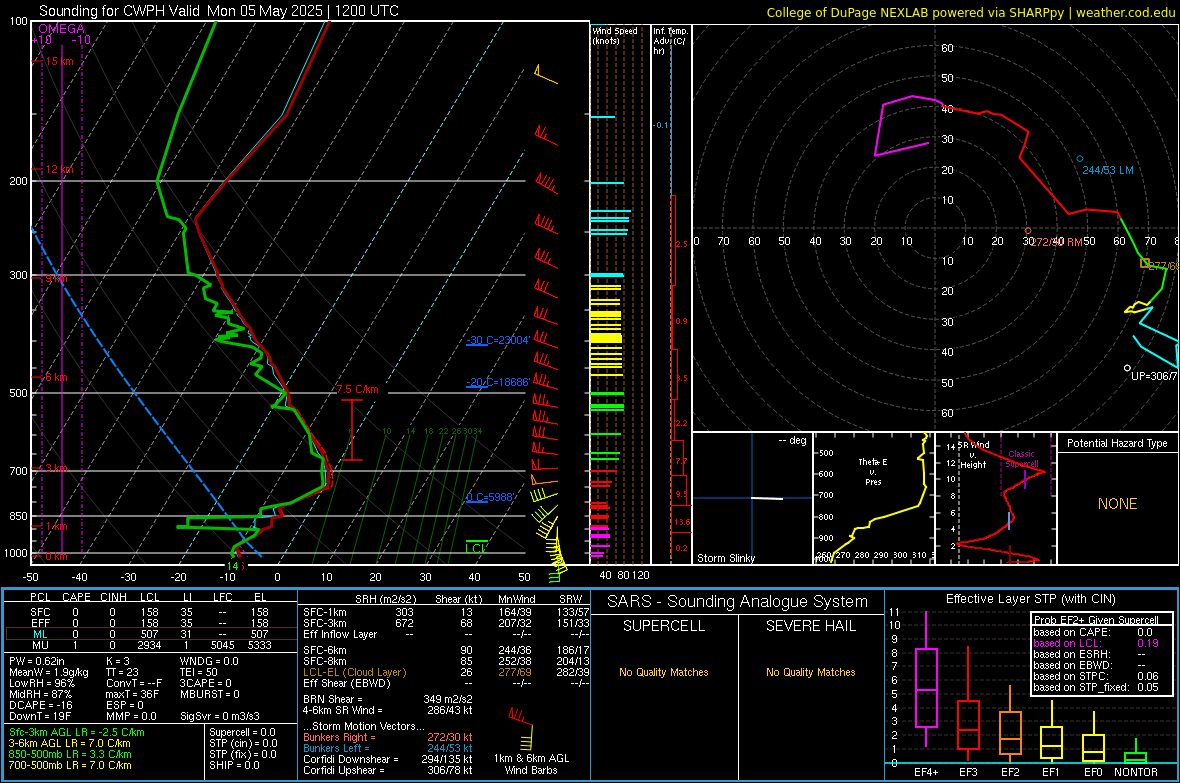This screenshot has height=783, width=1180.
Task: Click the "UP=306/7" Corfidi hodograph label
Action: tap(1154, 376)
